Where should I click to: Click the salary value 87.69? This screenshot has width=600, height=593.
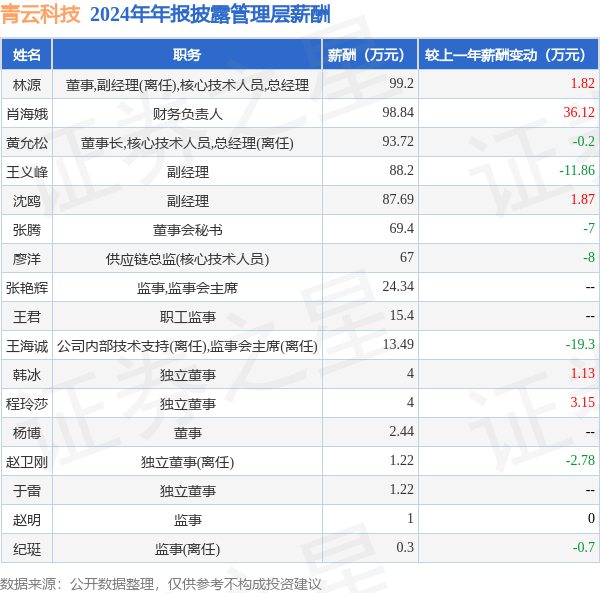click(x=398, y=199)
